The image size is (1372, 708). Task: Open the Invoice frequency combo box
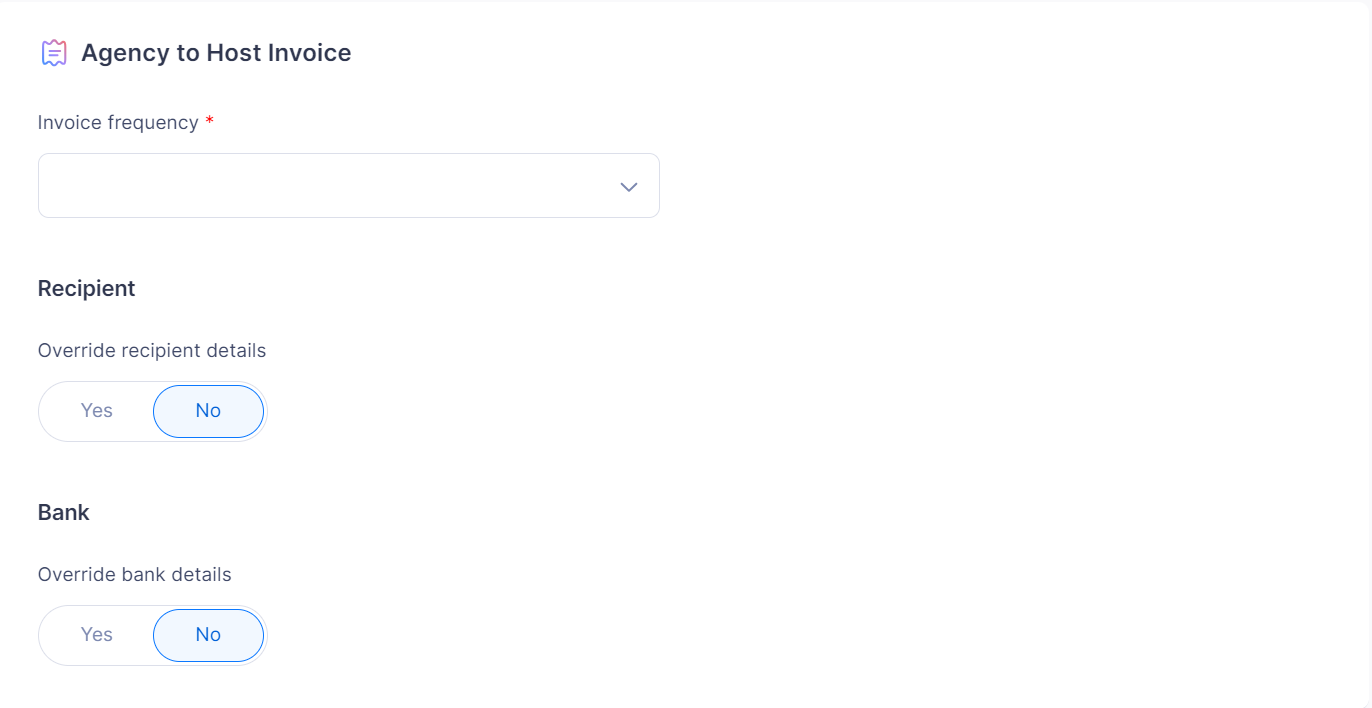tap(349, 185)
